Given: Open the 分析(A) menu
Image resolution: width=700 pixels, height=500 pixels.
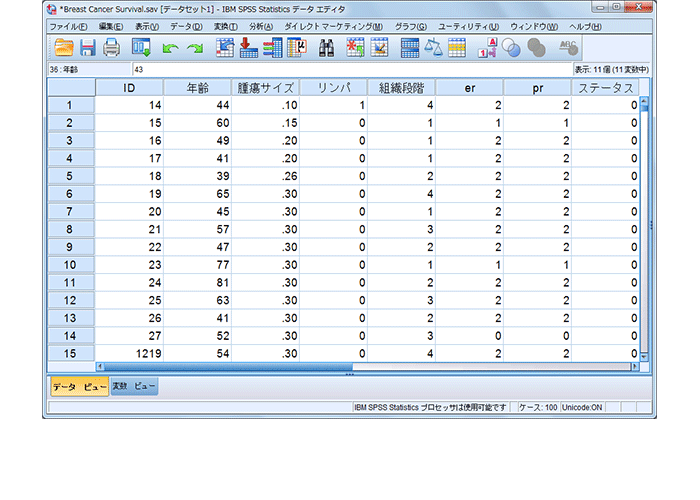Looking at the screenshot, I should [x=261, y=27].
